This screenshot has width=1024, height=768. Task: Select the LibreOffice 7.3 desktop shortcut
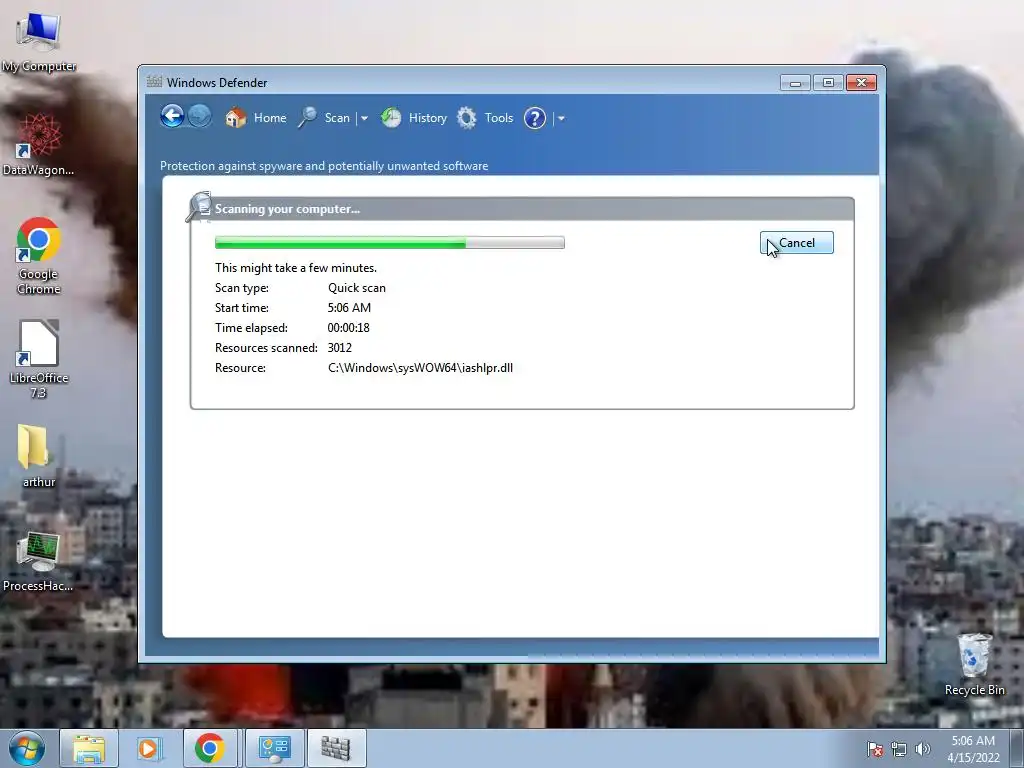39,359
